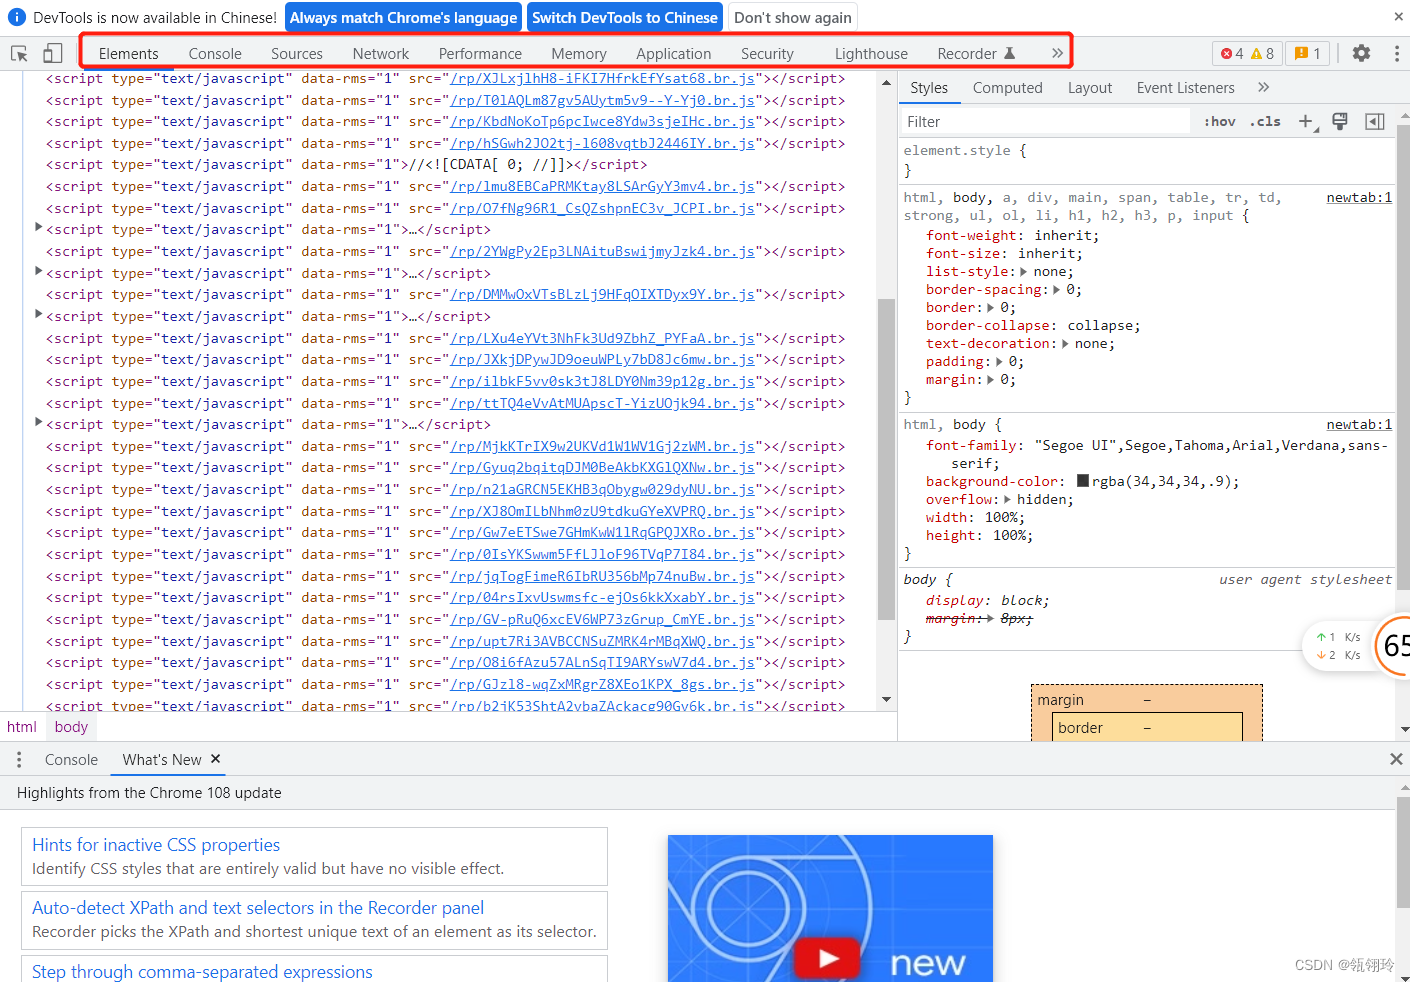Show more Styles sidebar tabs chevron
Viewport: 1410px width, 982px height.
[1263, 88]
